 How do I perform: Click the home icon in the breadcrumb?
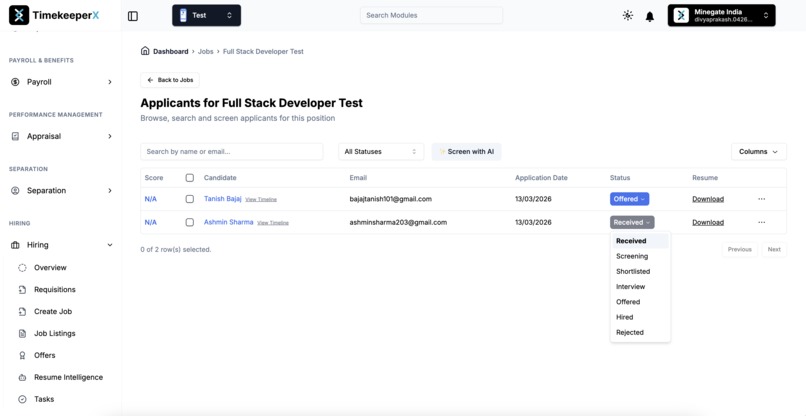pyautogui.click(x=145, y=51)
